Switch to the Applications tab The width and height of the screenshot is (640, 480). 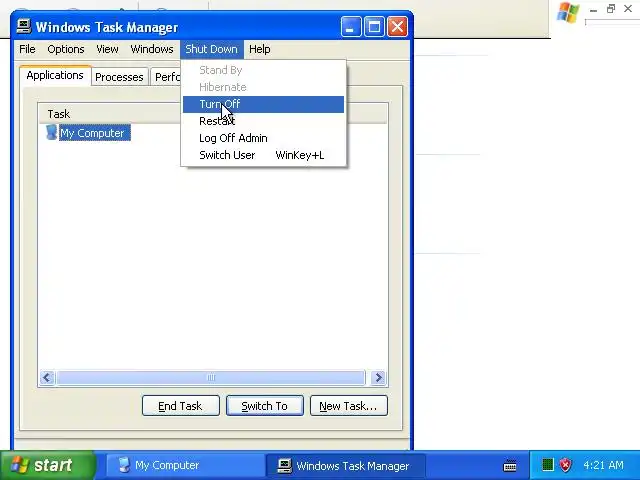point(55,76)
